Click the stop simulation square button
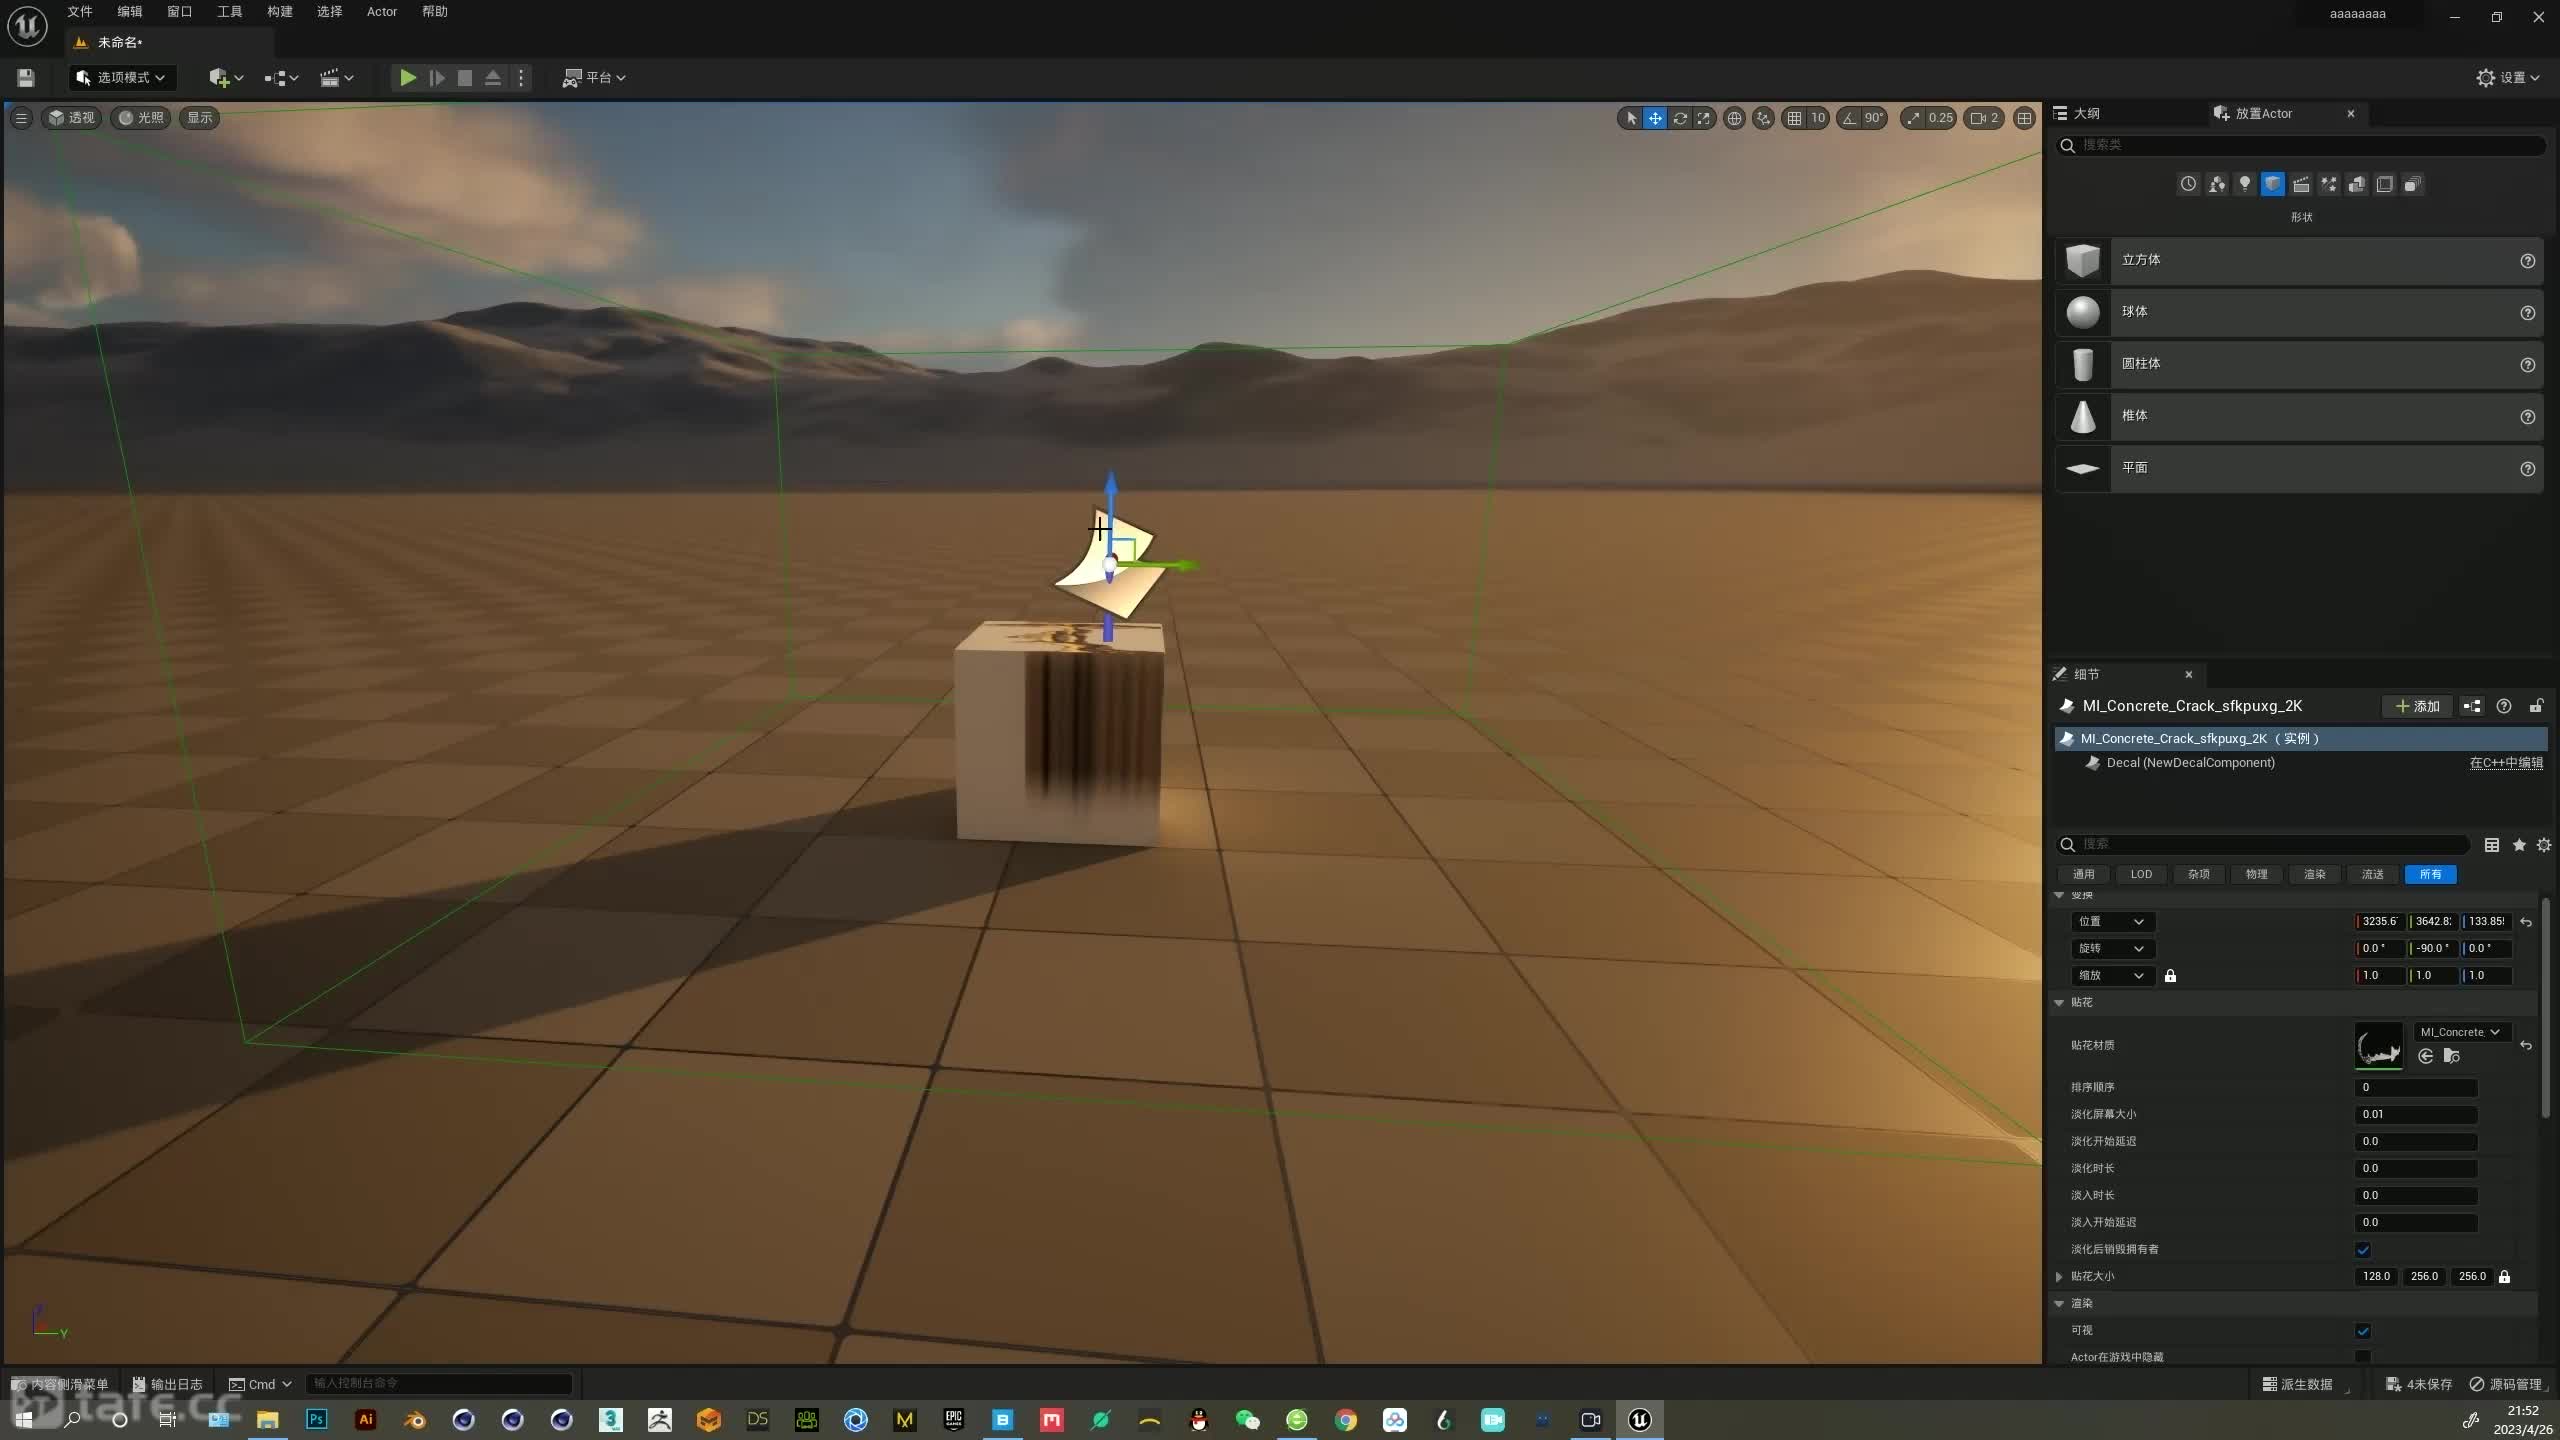2560x1440 pixels. click(x=465, y=77)
